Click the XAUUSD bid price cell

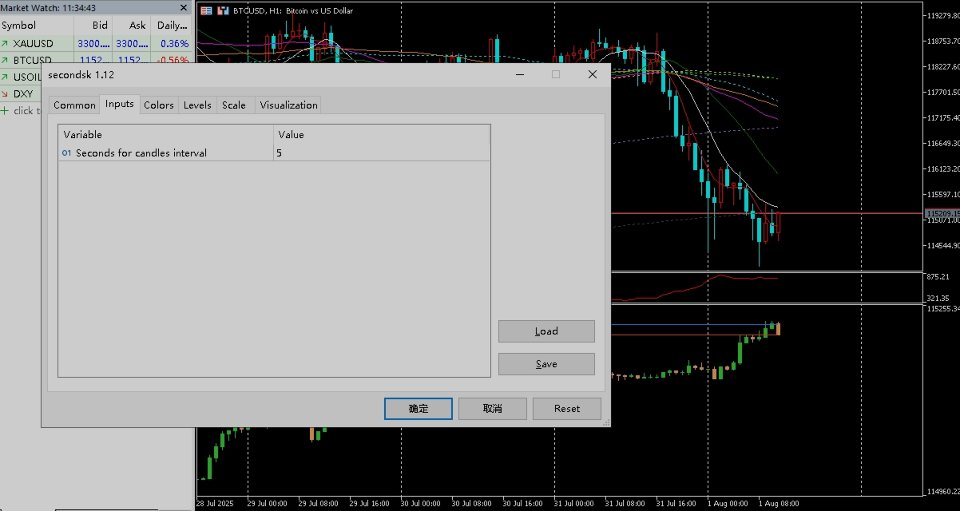[94, 44]
